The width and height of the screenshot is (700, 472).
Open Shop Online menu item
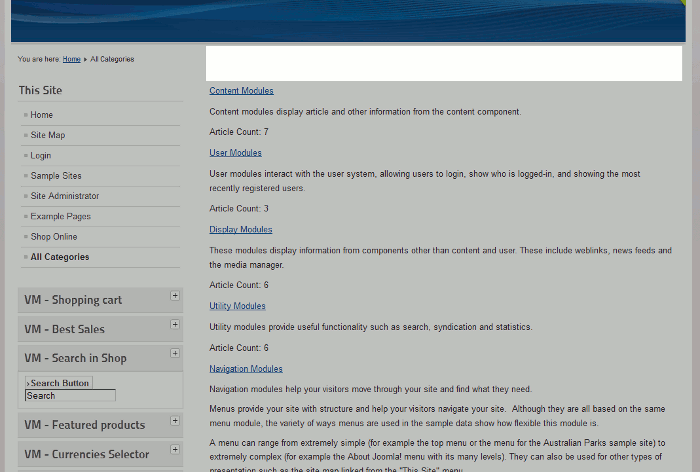click(54, 237)
